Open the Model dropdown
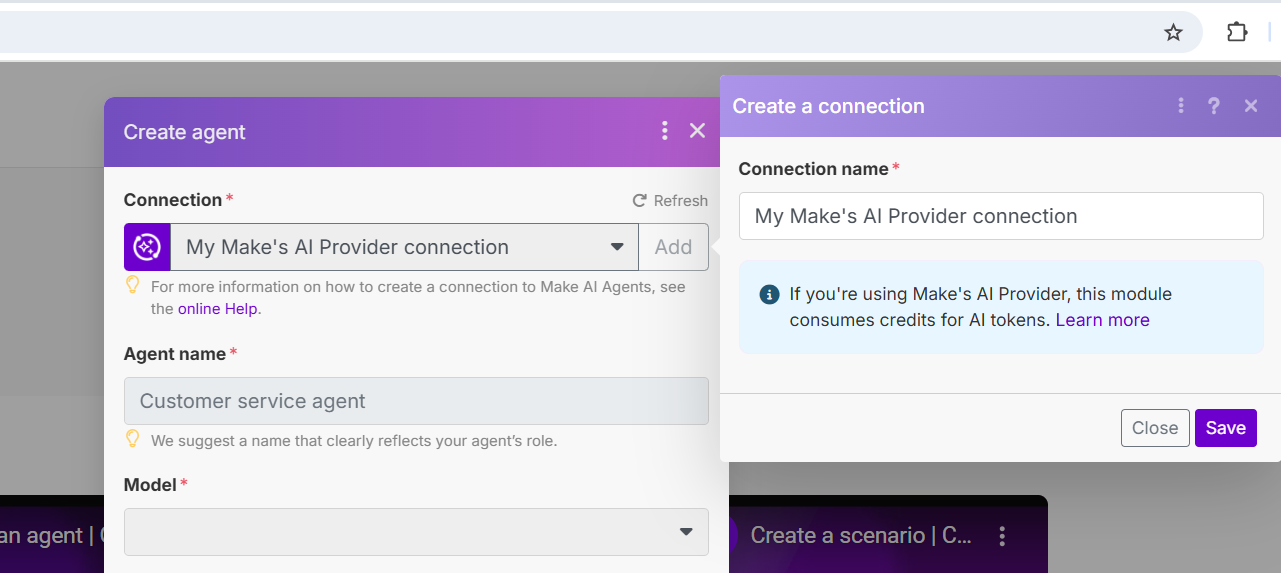The width and height of the screenshot is (1281, 573). pos(686,532)
